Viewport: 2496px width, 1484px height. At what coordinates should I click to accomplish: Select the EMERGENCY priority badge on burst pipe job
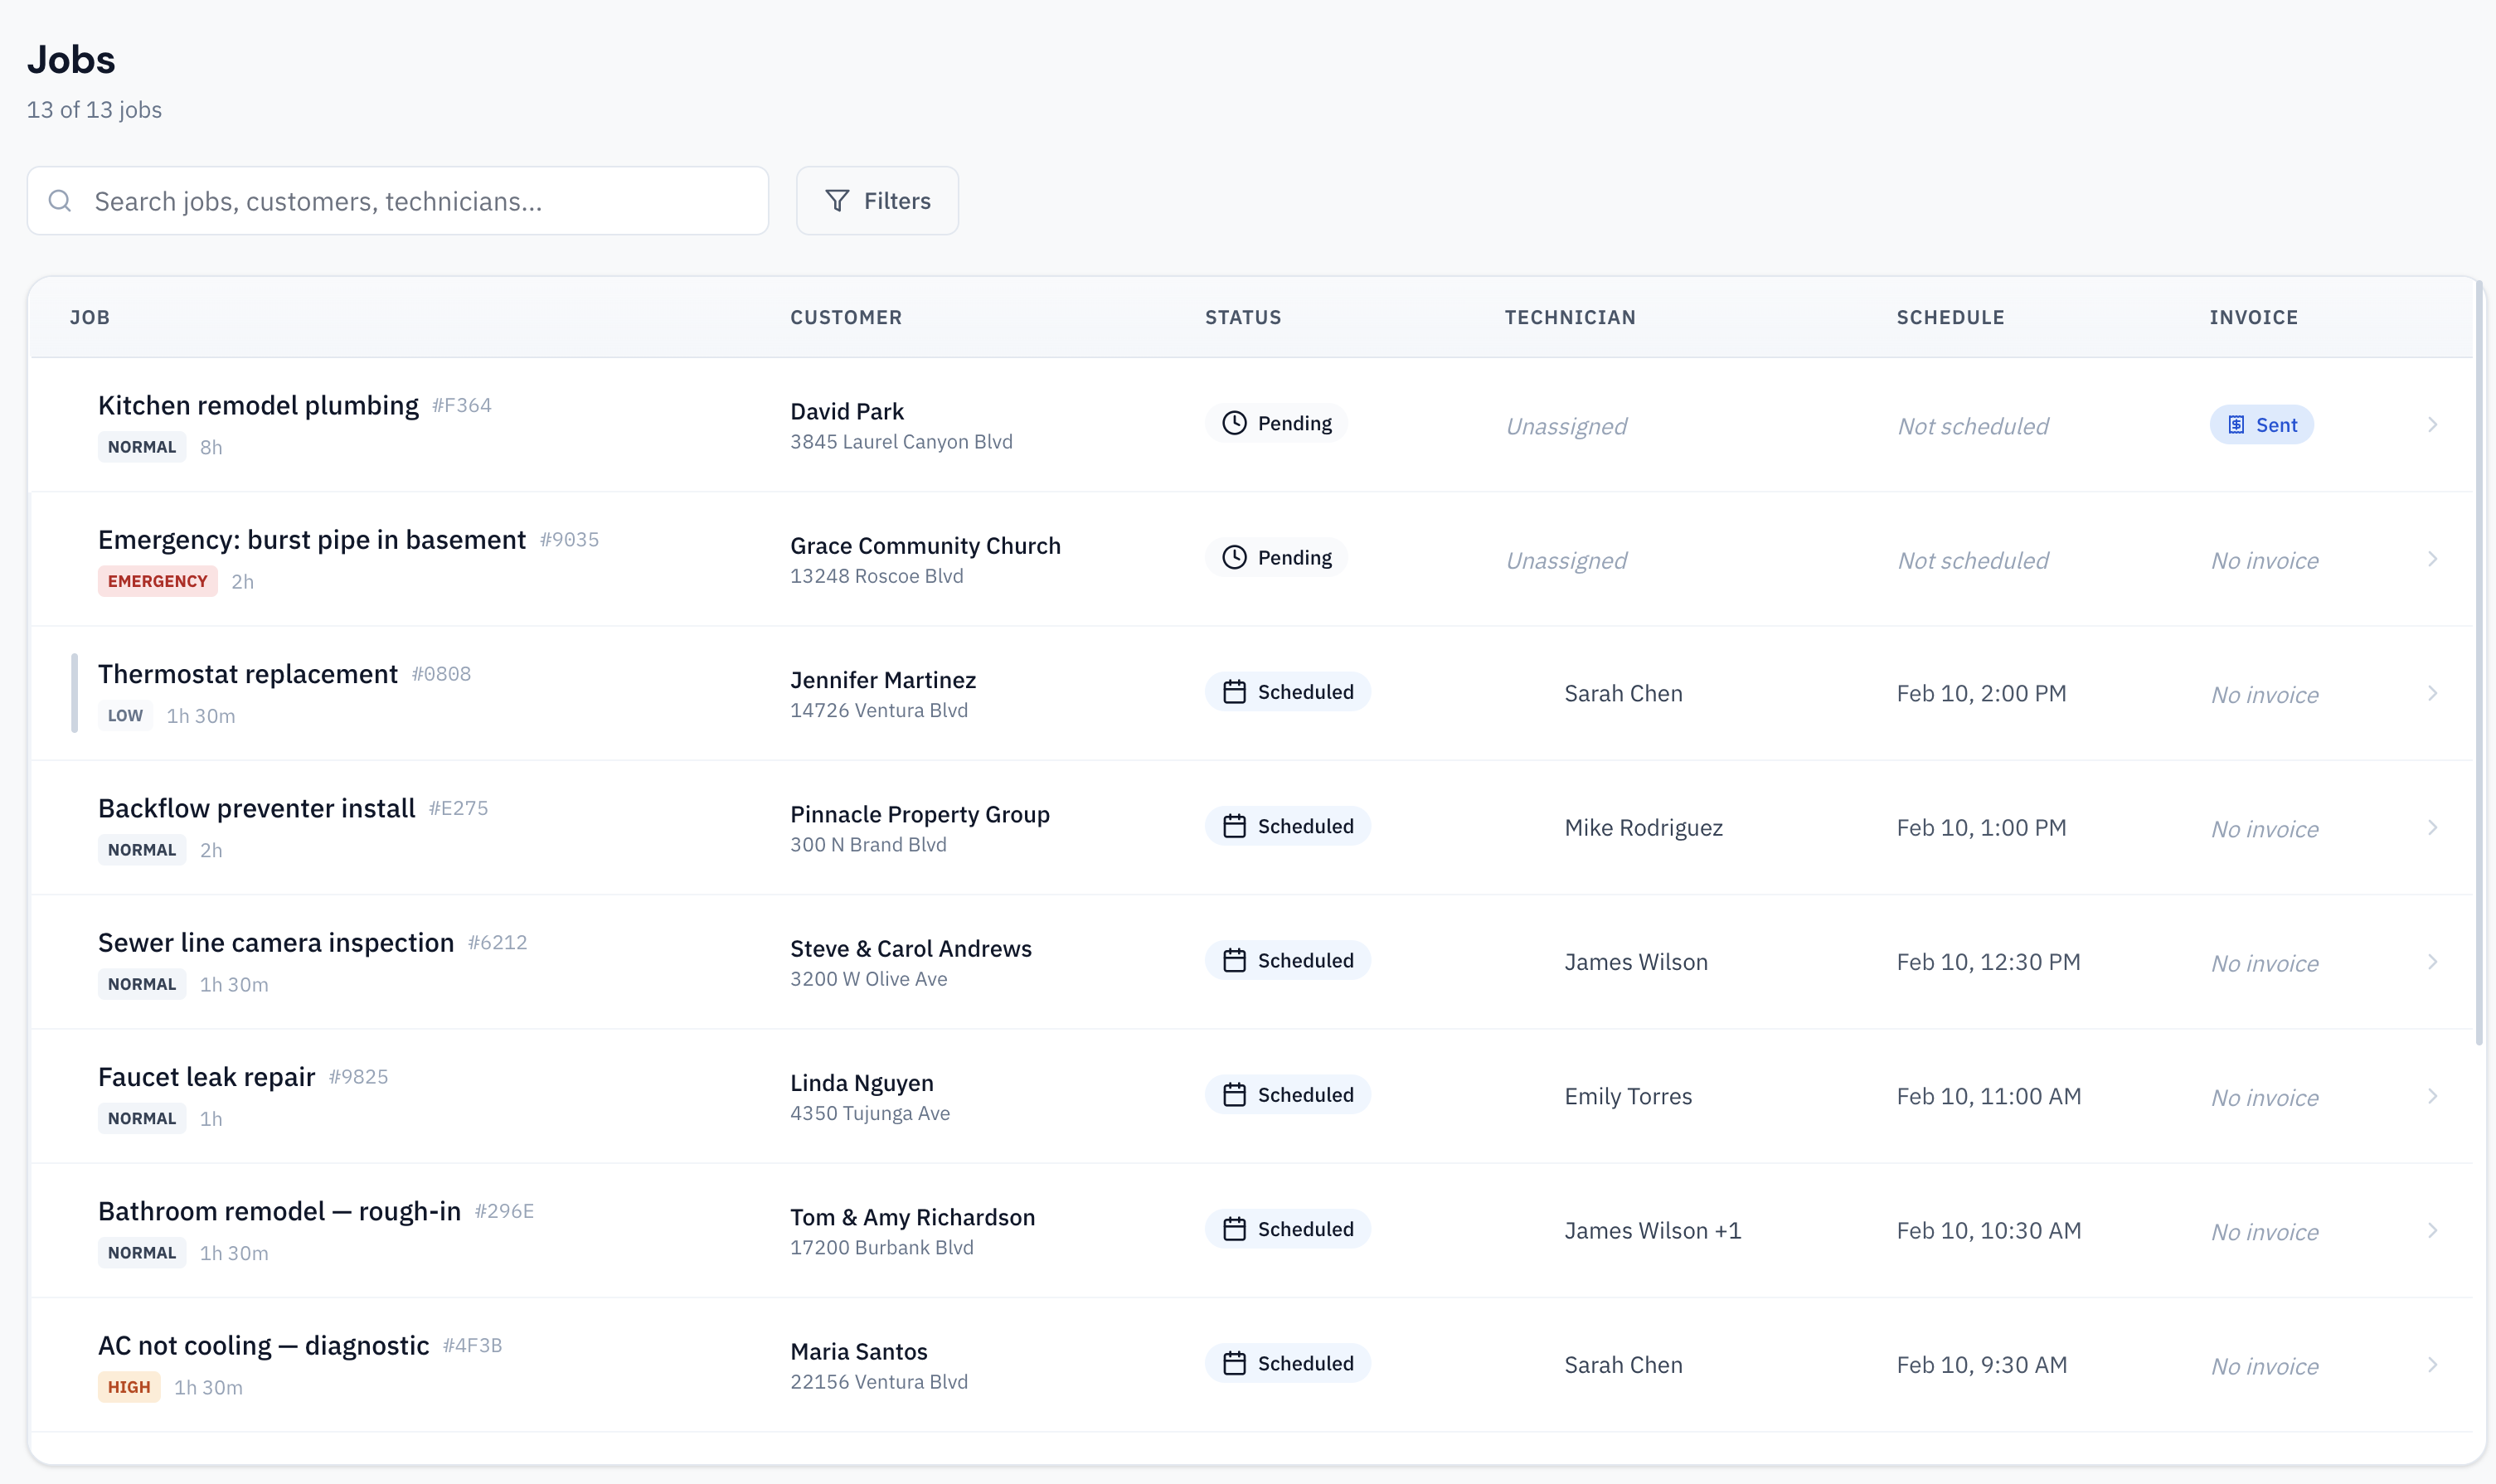pyautogui.click(x=157, y=580)
